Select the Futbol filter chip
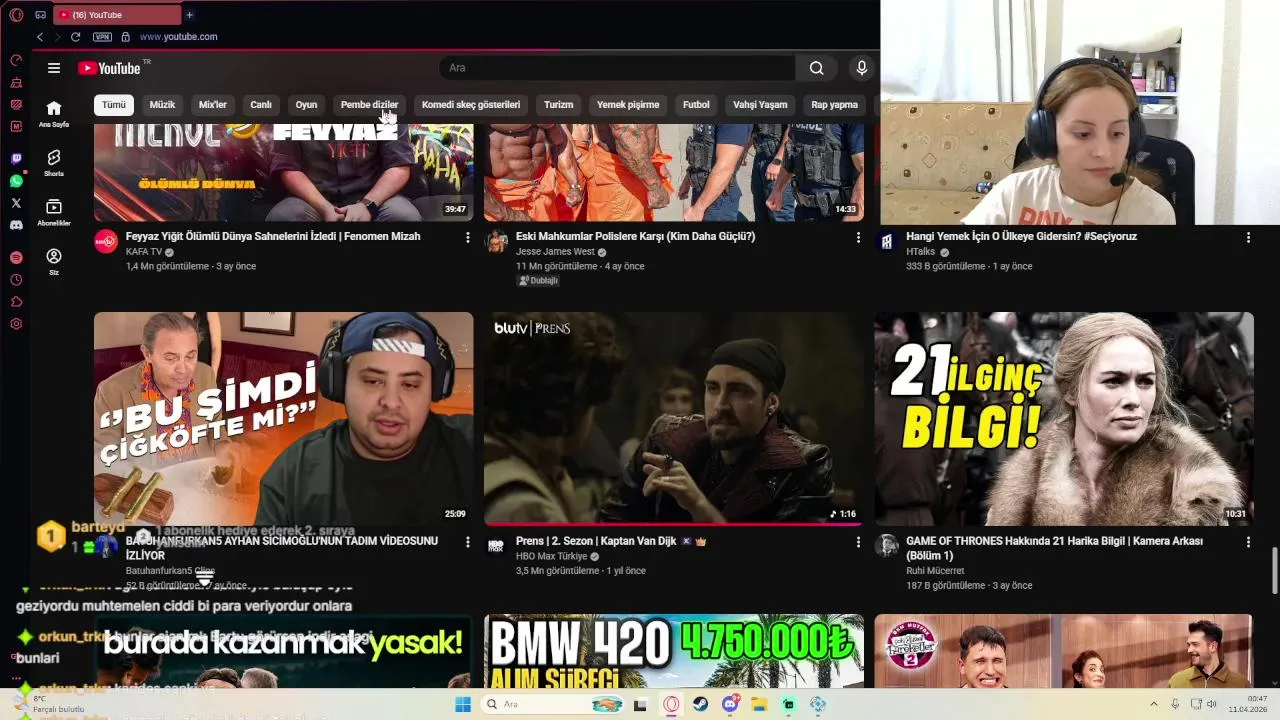Screen dimensions: 1280x720 click(x=696, y=105)
